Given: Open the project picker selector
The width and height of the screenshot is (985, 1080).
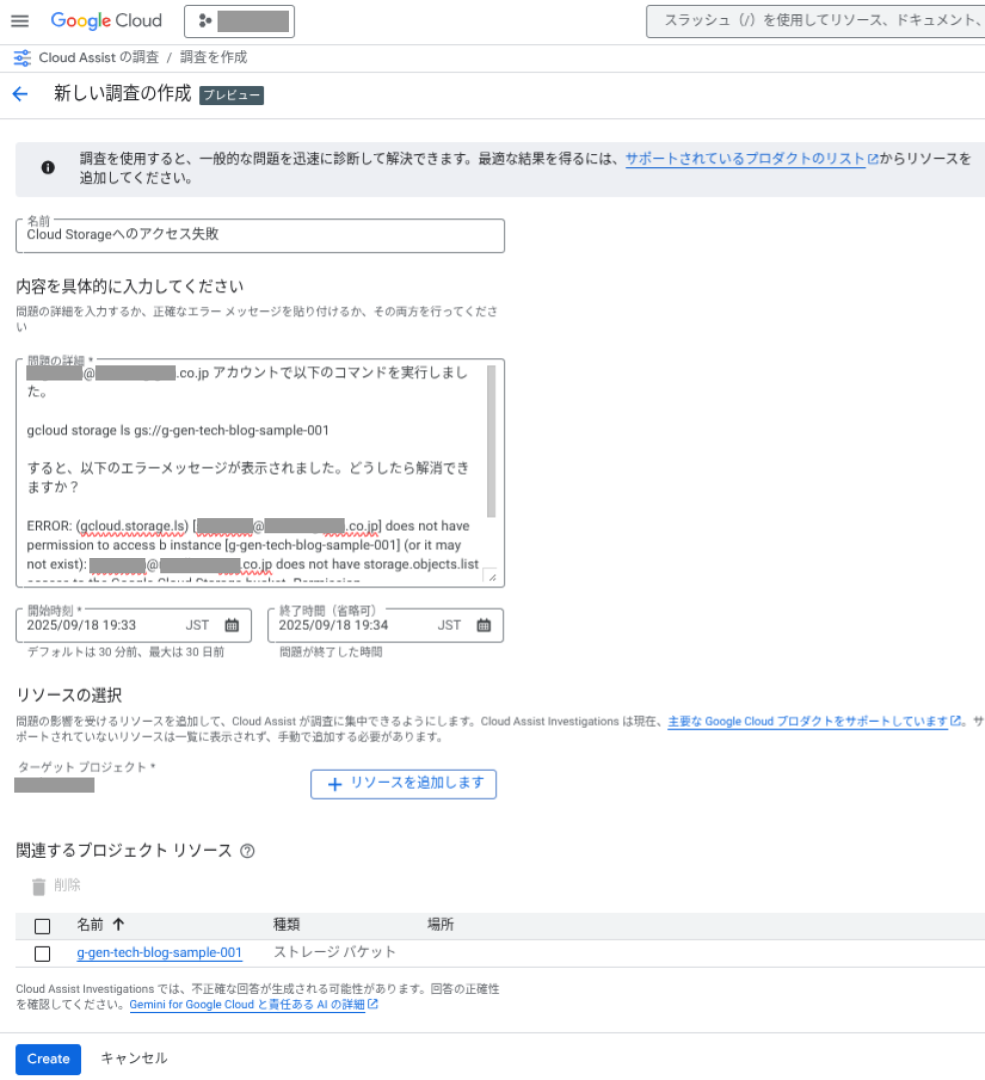Looking at the screenshot, I should tap(239, 21).
